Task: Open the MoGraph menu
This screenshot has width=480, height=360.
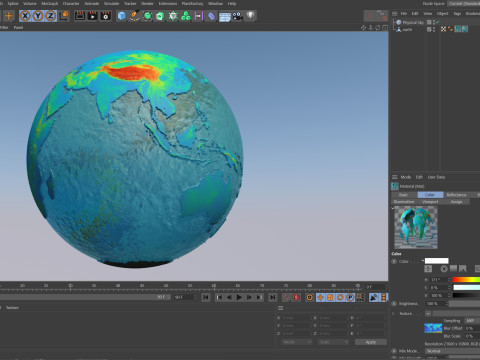Action: (x=49, y=3)
